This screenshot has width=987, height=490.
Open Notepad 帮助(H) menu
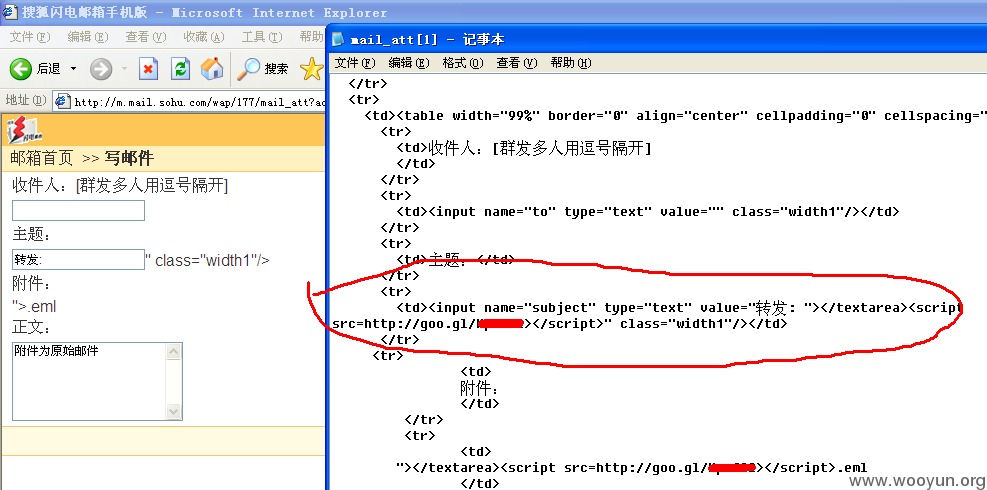click(x=571, y=63)
